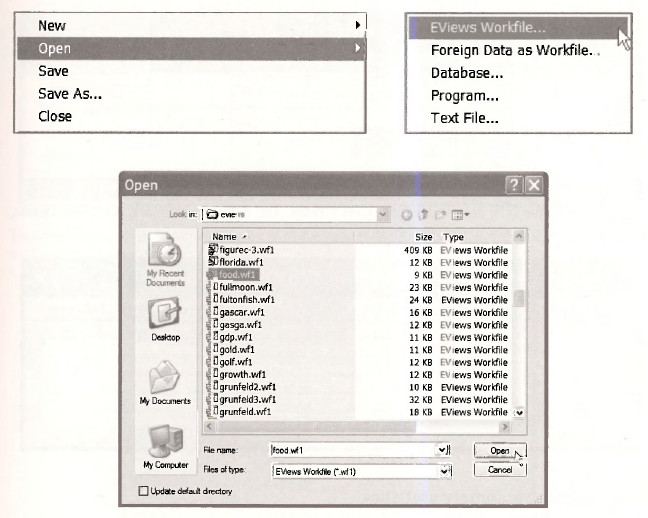Click the vertical scrollbar thumb
The image size is (648, 518).
coord(519,298)
